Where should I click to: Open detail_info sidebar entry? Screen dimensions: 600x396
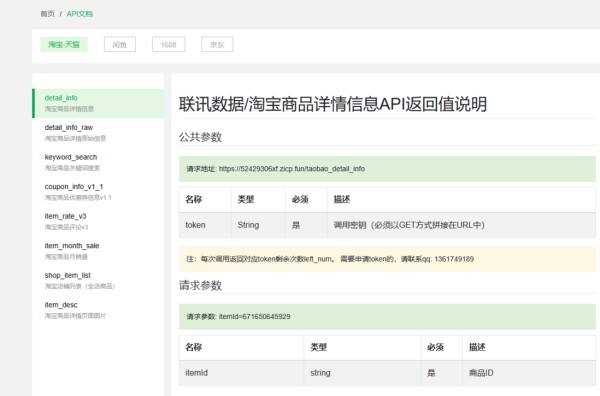click(98, 103)
